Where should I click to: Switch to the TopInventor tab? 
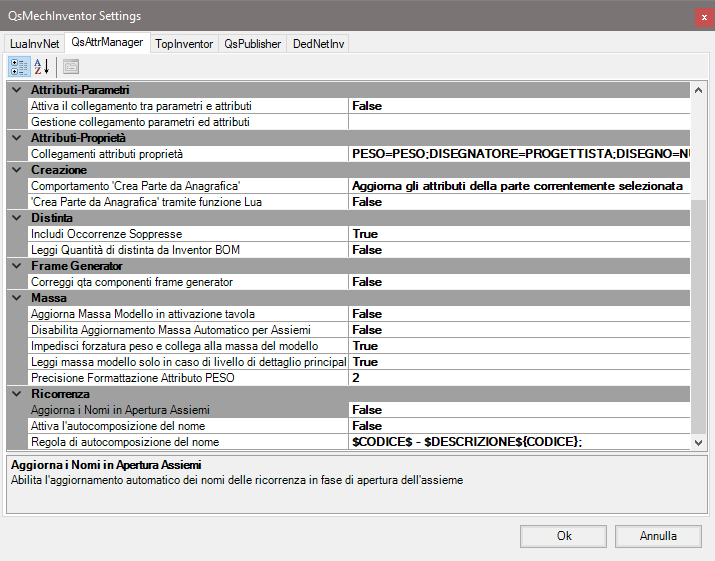[184, 44]
